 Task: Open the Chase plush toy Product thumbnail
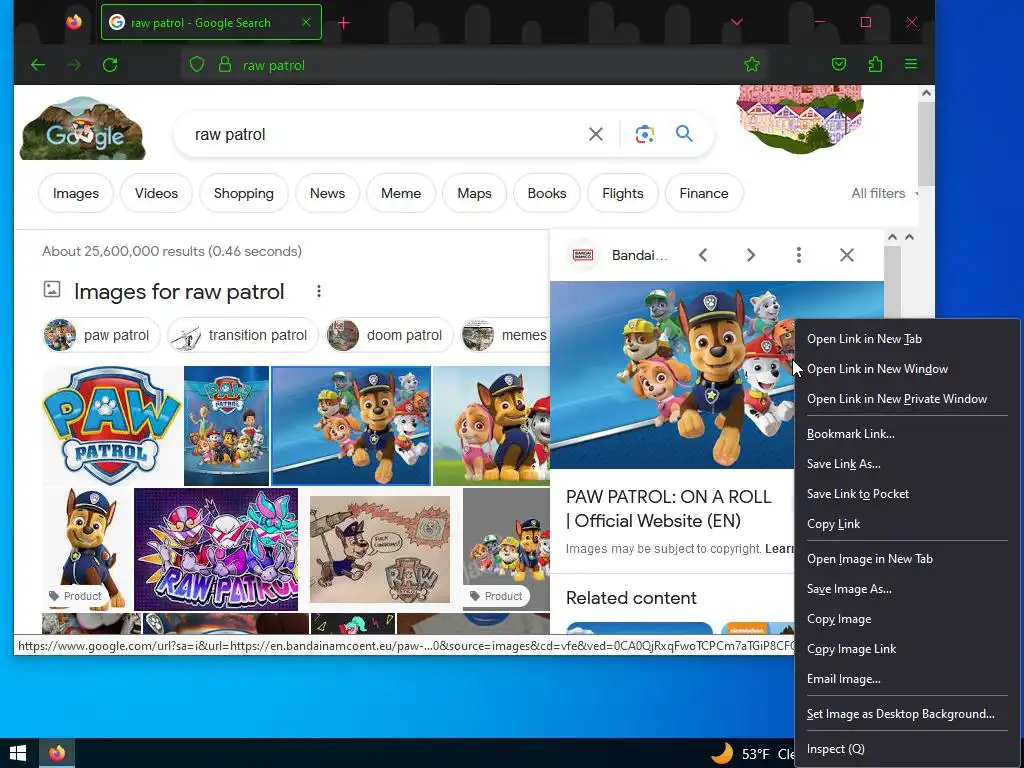pos(88,549)
